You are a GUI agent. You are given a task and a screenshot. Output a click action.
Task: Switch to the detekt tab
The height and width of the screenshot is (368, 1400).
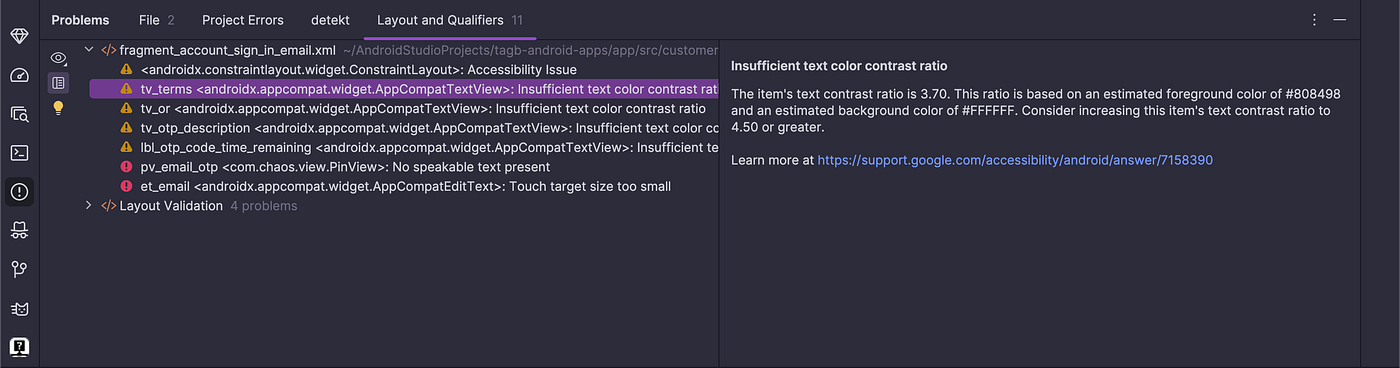330,20
